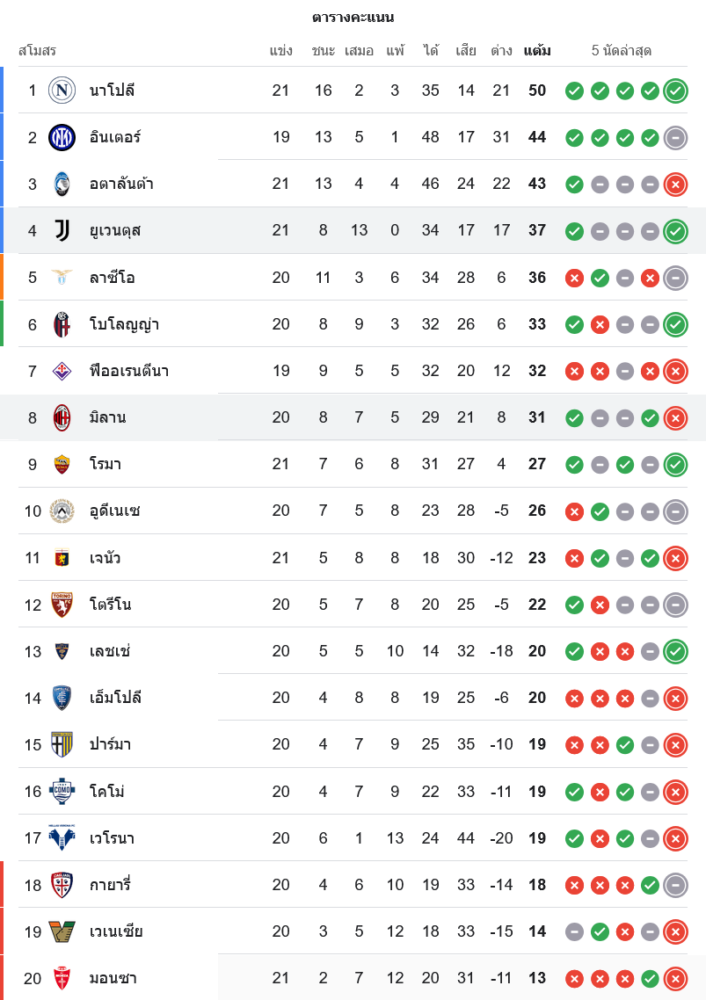Viewport: 706px width, 1000px height.
Task: Click the AC Milan crest icon
Action: tap(62, 417)
